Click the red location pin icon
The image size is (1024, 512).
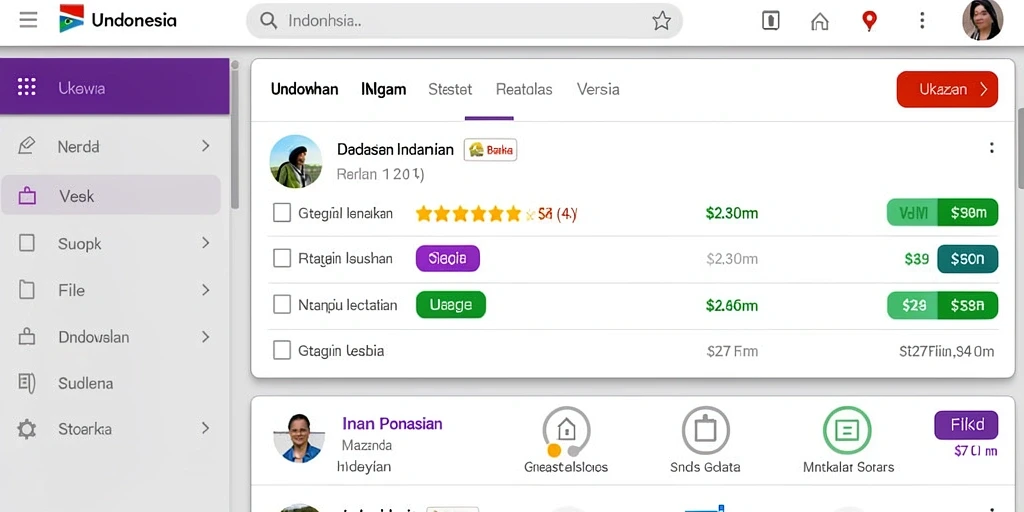point(869,21)
